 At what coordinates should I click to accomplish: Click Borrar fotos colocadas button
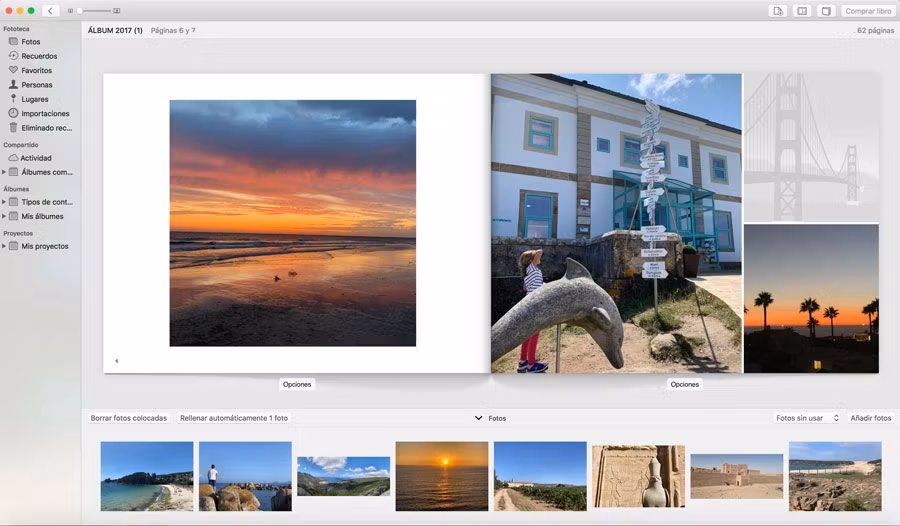(x=129, y=418)
